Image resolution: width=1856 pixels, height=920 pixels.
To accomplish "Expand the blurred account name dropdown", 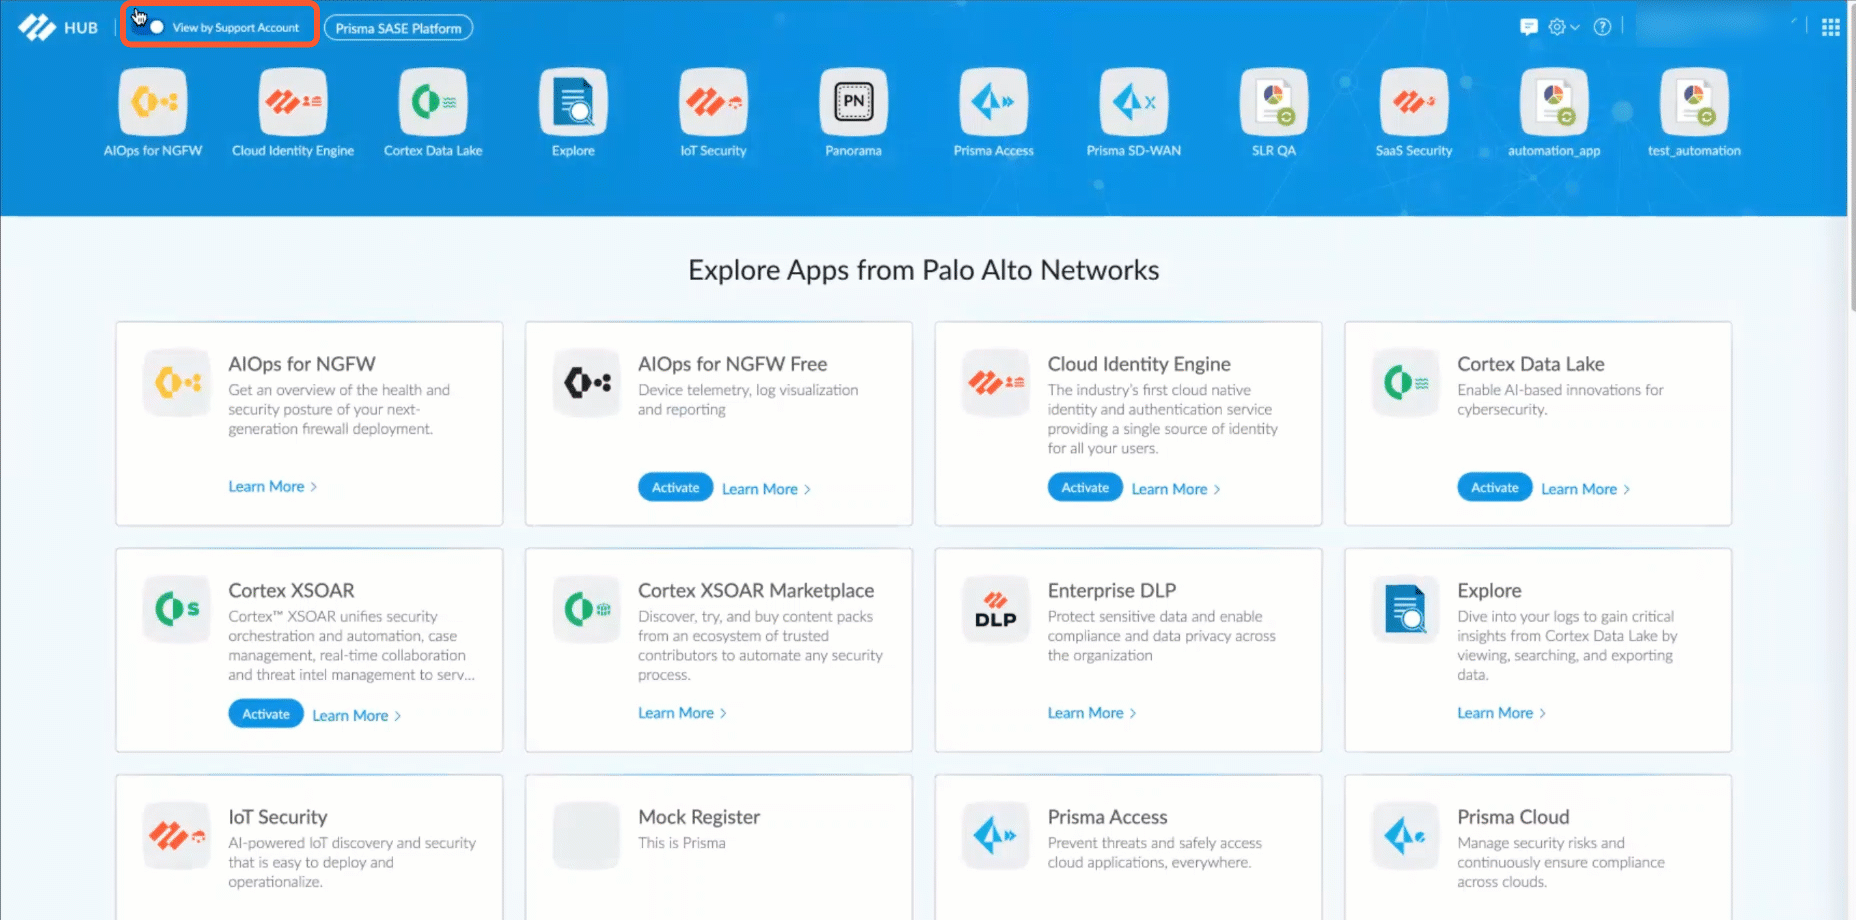I will coord(1720,24).
